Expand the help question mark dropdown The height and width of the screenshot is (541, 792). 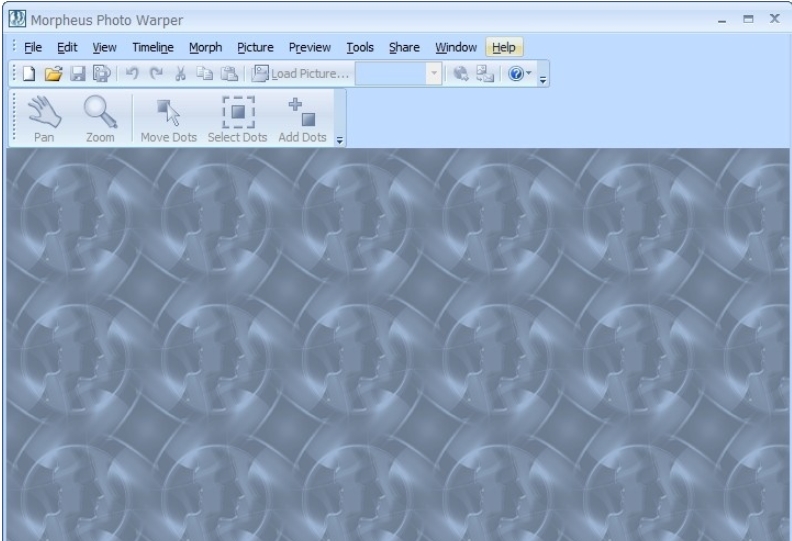coord(525,74)
